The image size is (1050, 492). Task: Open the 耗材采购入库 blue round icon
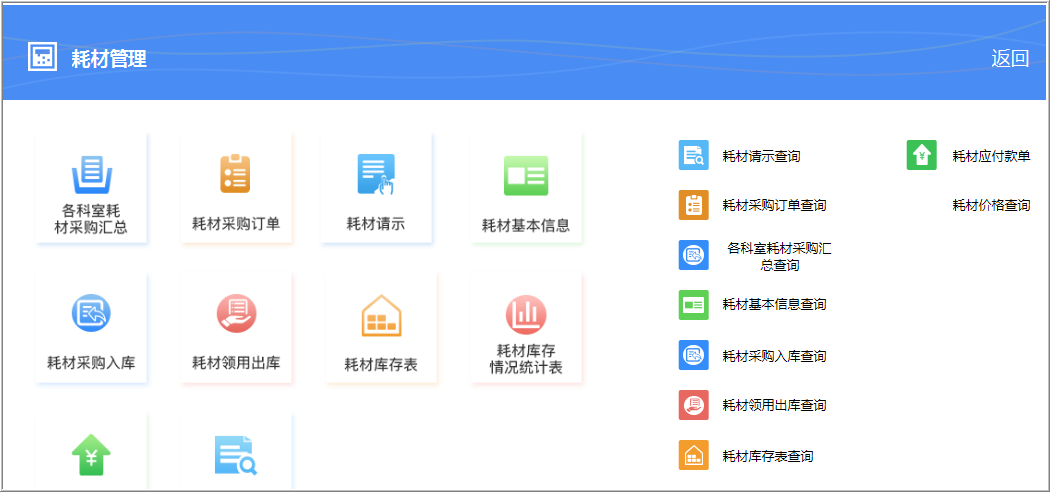pyautogui.click(x=91, y=313)
